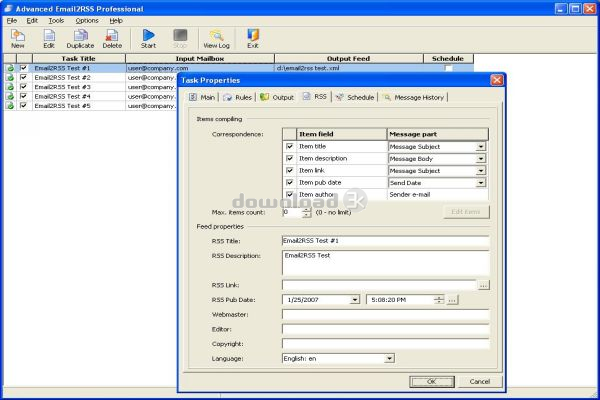Click status icon of Email2RSS Test #3 row
This screenshot has height=400, width=600.
pos(10,87)
